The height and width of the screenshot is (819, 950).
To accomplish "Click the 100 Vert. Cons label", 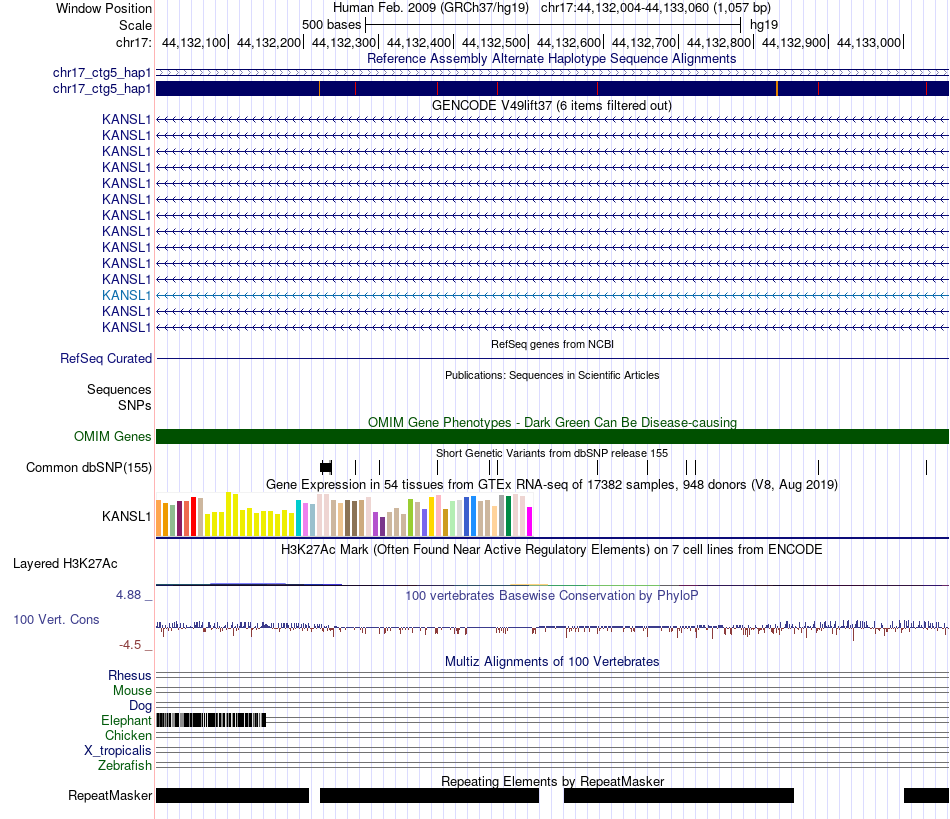I will (x=56, y=620).
